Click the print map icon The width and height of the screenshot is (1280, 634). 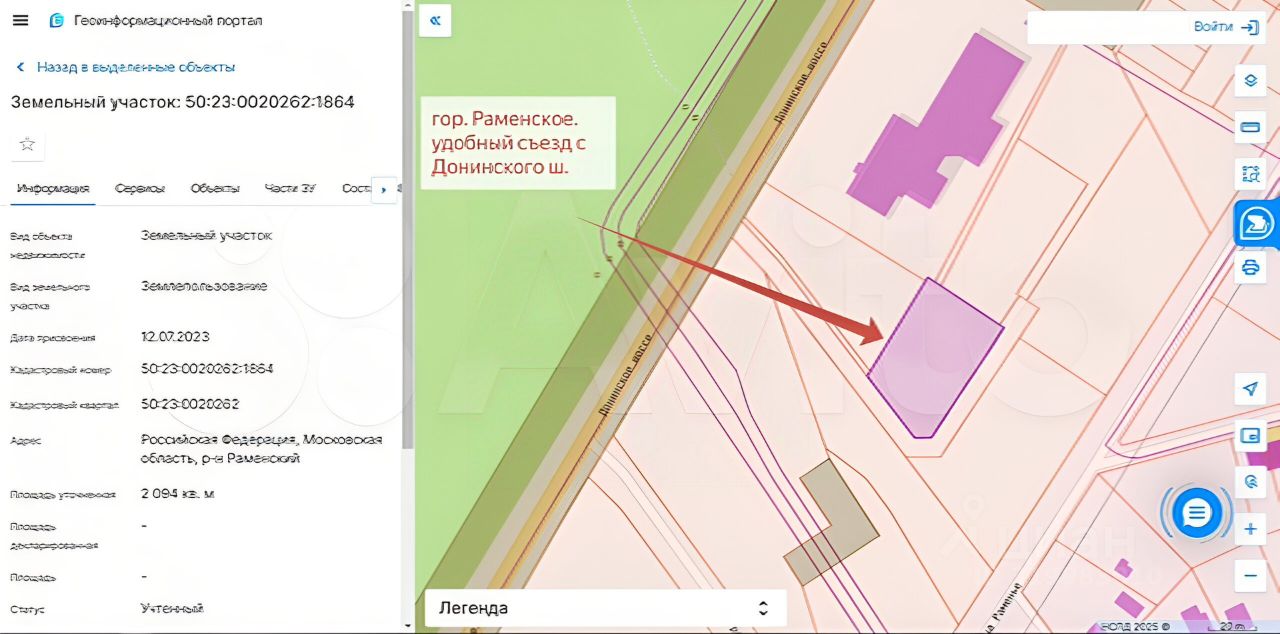click(x=1250, y=267)
